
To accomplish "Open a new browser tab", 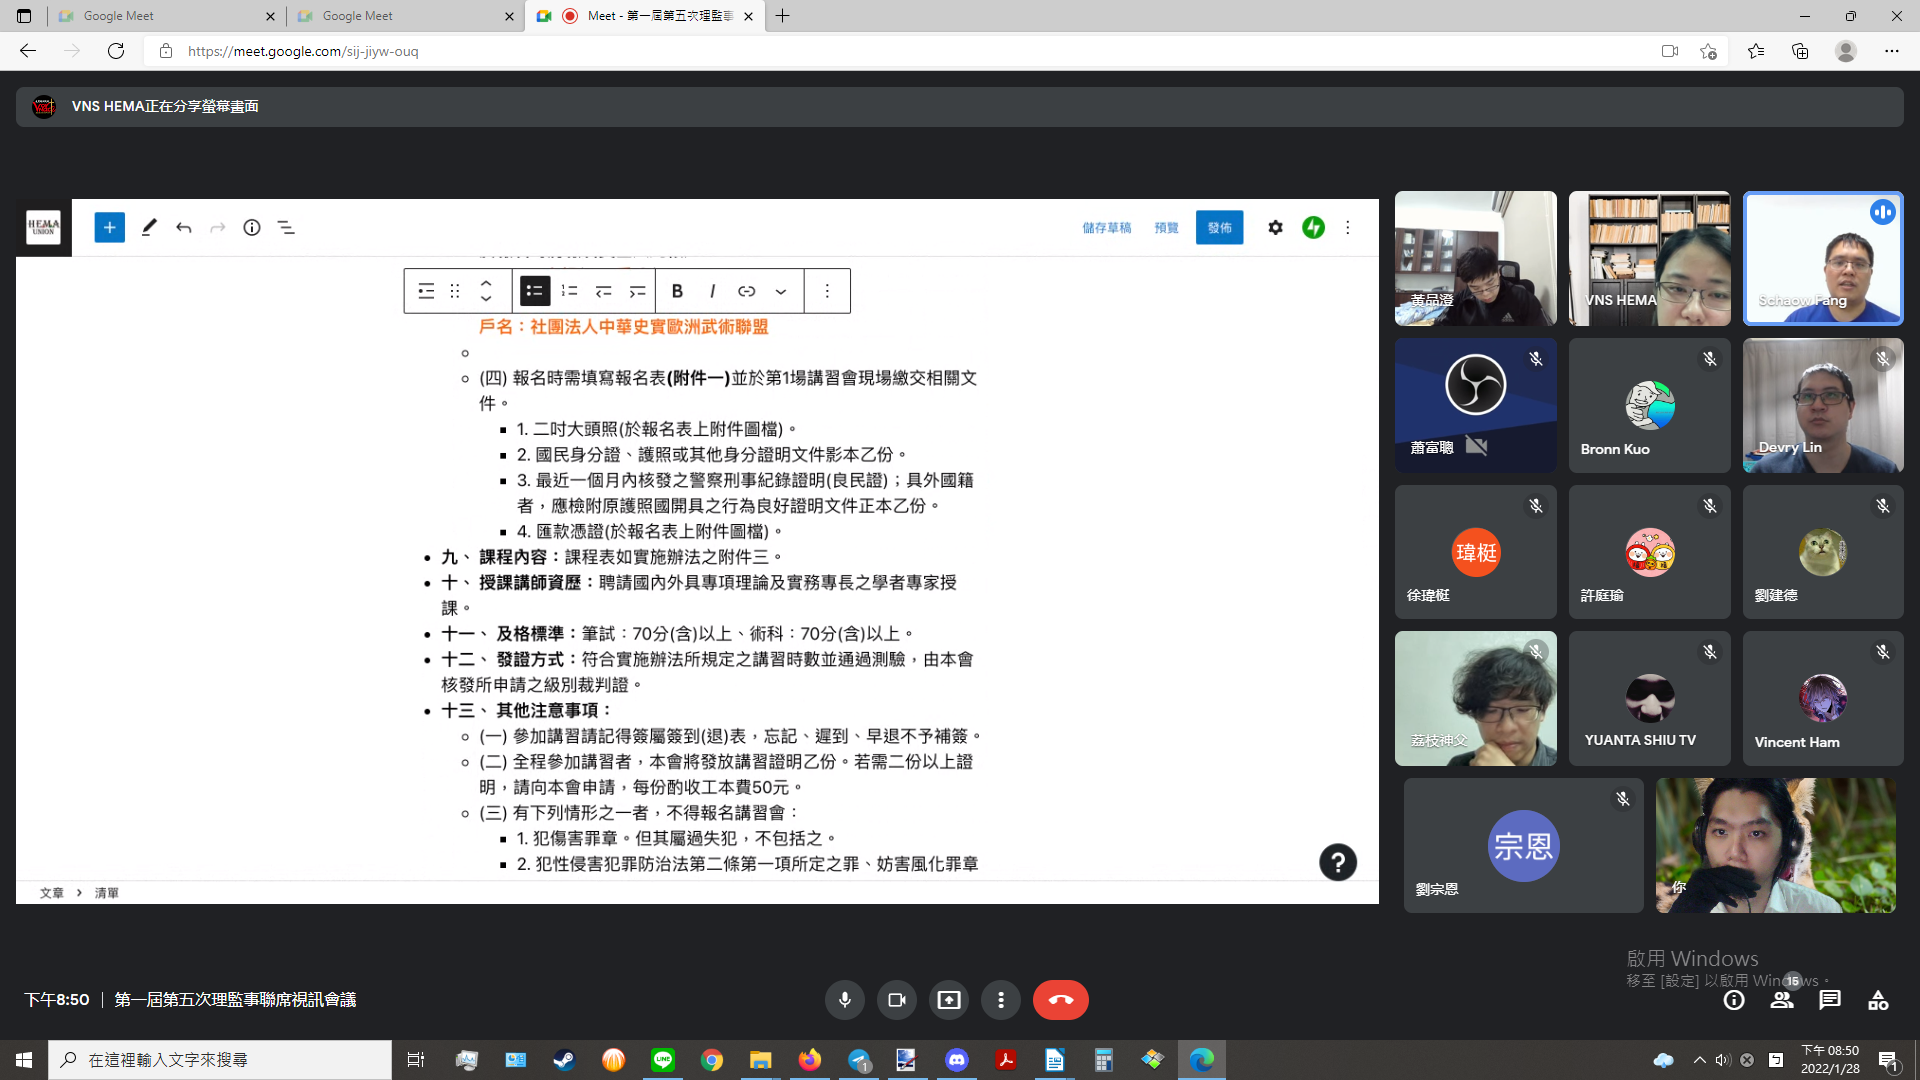I will [x=782, y=16].
